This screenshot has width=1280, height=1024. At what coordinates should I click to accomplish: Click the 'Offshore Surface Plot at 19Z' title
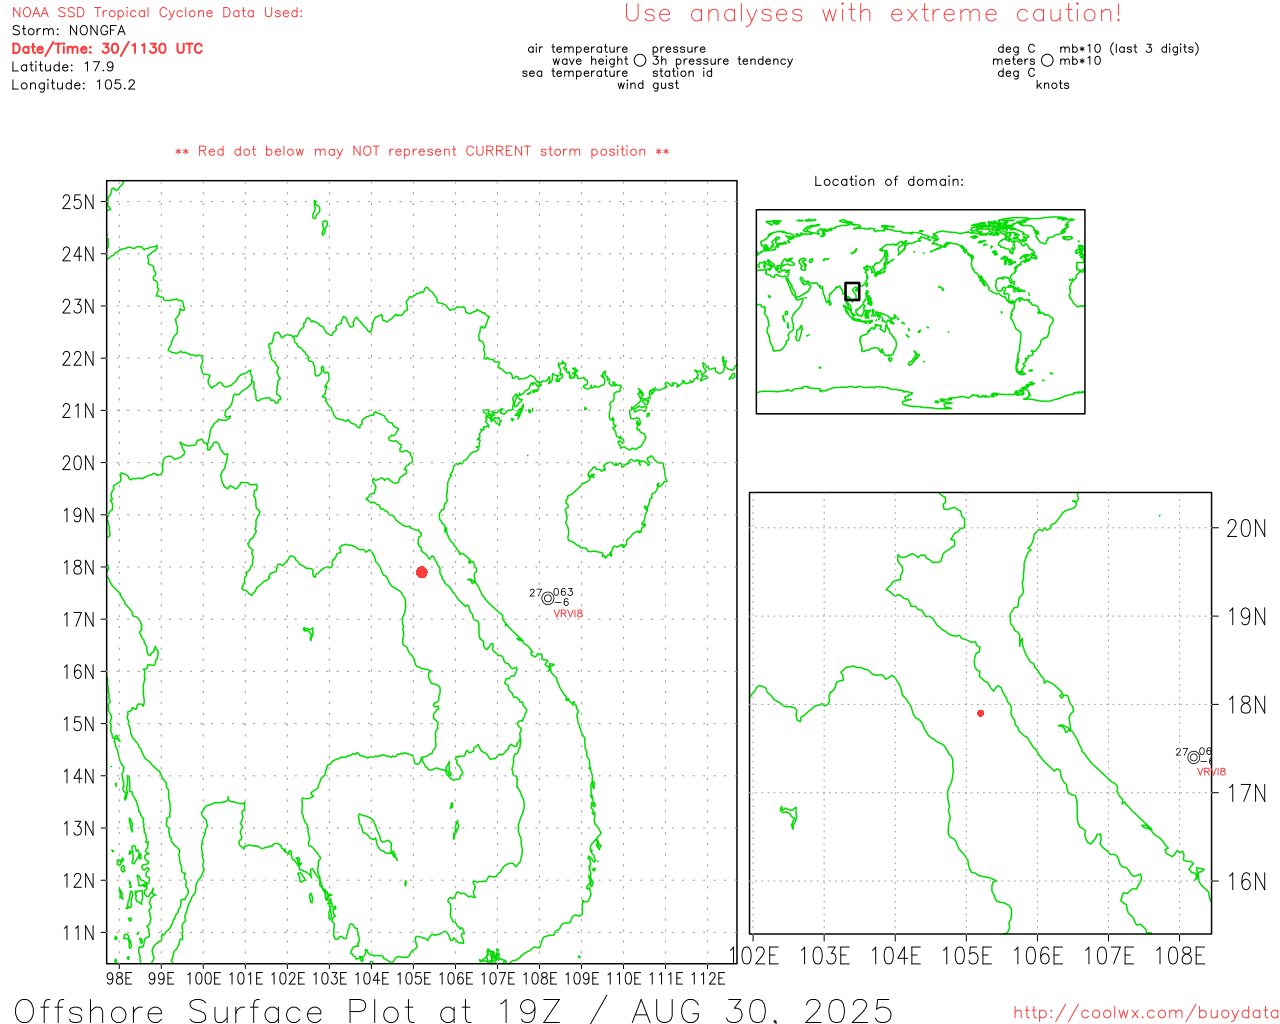tap(454, 1010)
